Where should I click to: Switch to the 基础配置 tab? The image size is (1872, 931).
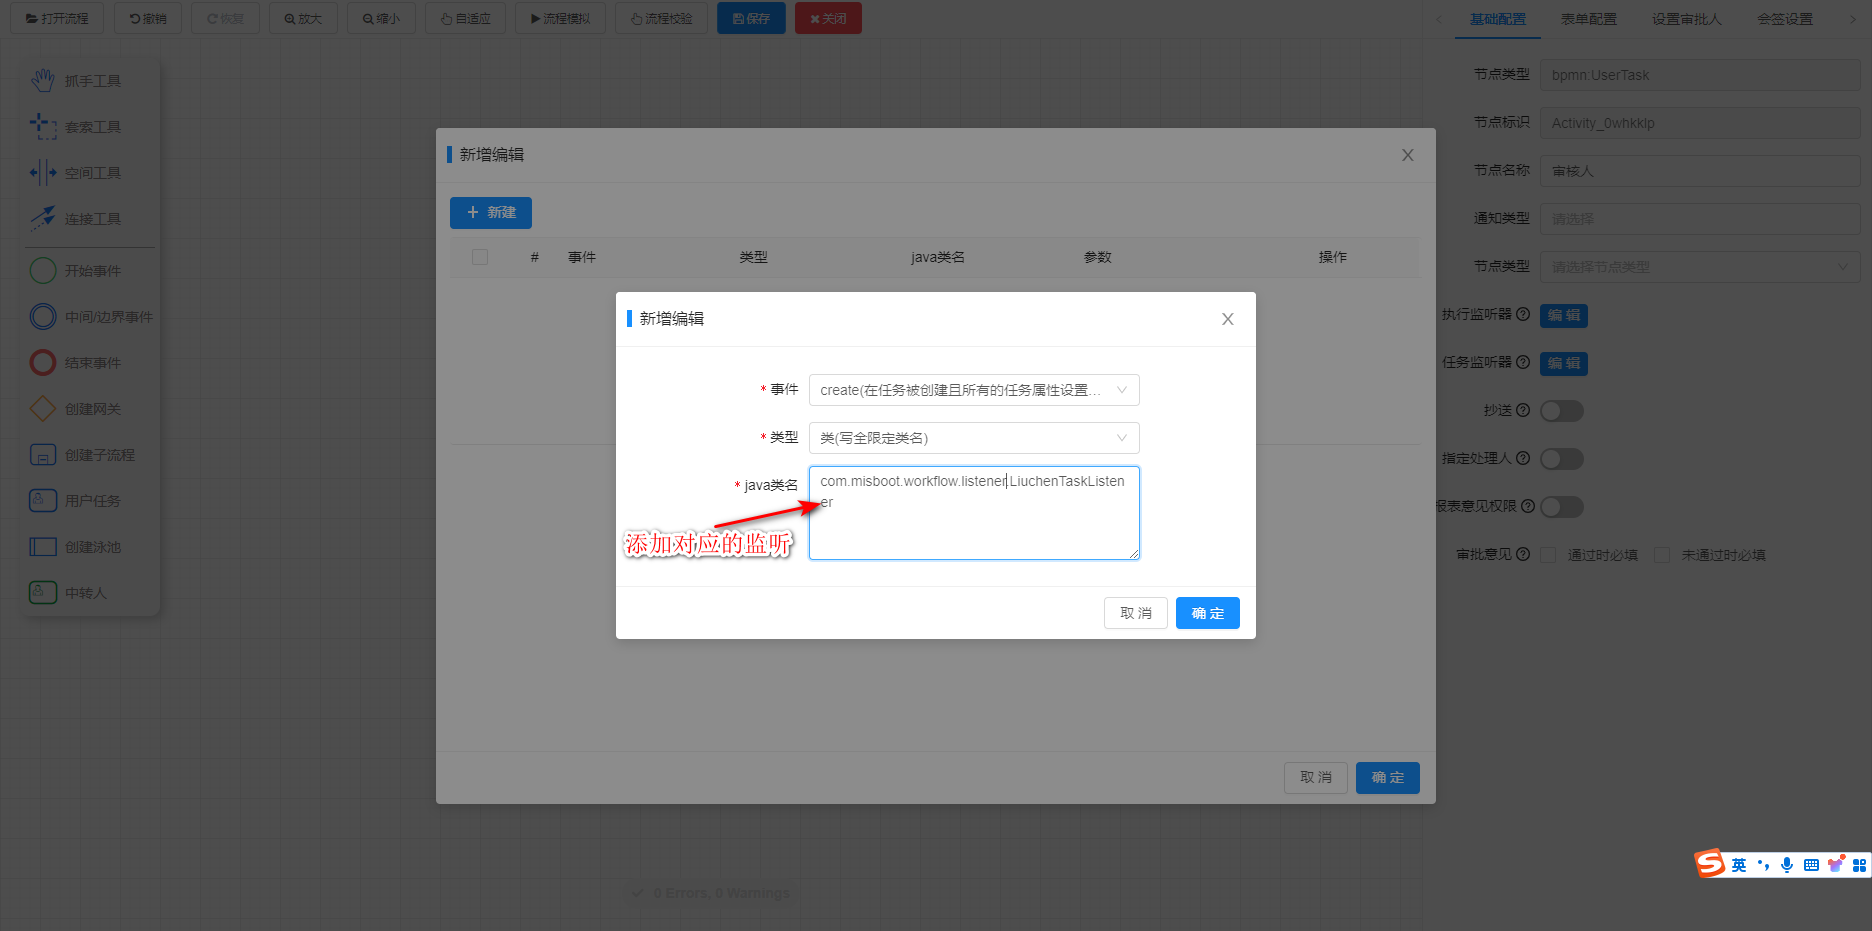(1498, 19)
